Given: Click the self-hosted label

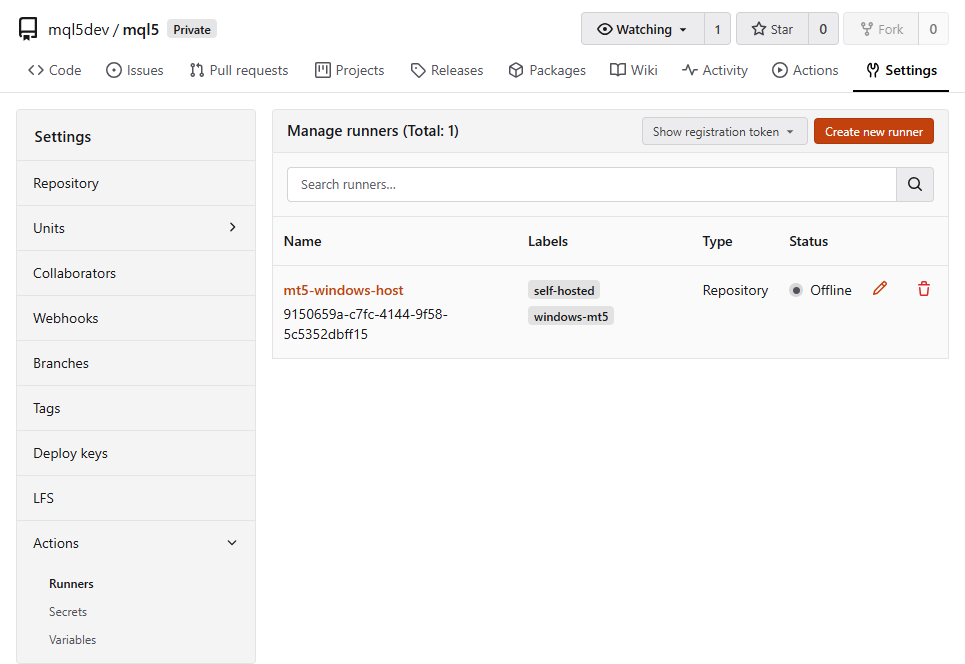Looking at the screenshot, I should (x=564, y=290).
